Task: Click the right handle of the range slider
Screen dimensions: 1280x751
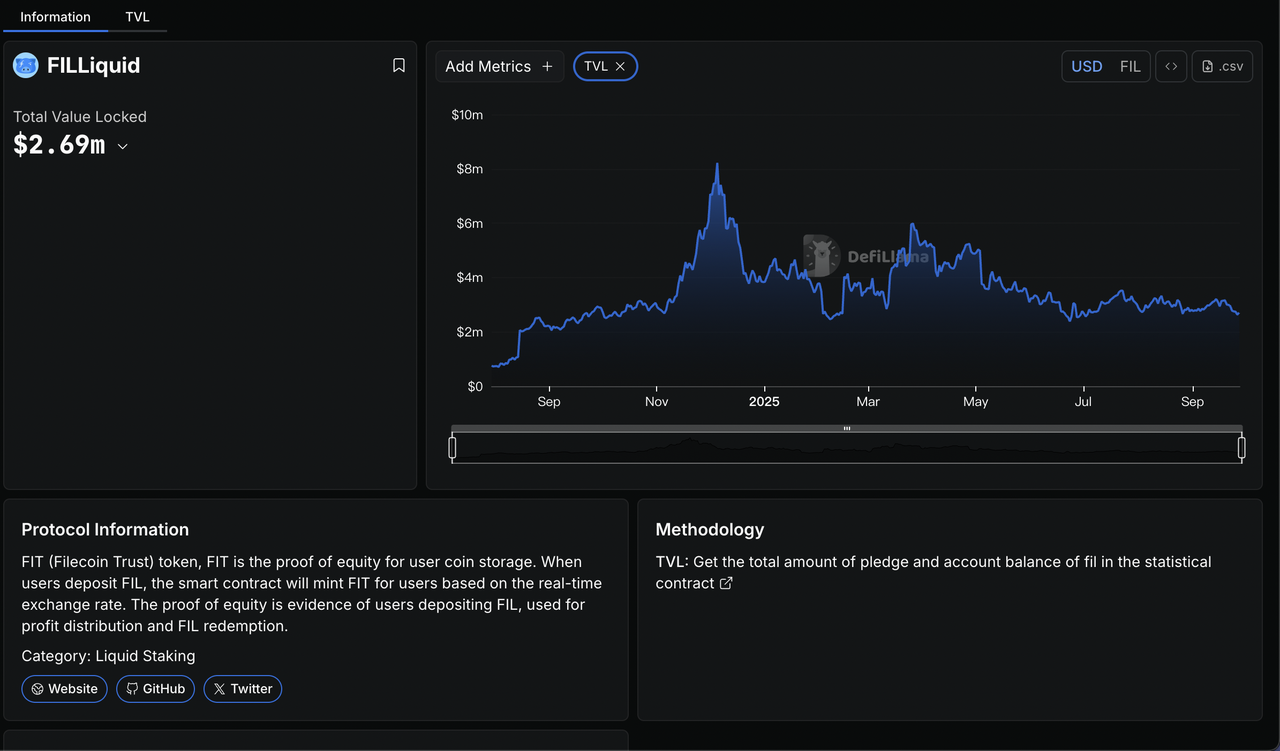Action: click(1242, 448)
